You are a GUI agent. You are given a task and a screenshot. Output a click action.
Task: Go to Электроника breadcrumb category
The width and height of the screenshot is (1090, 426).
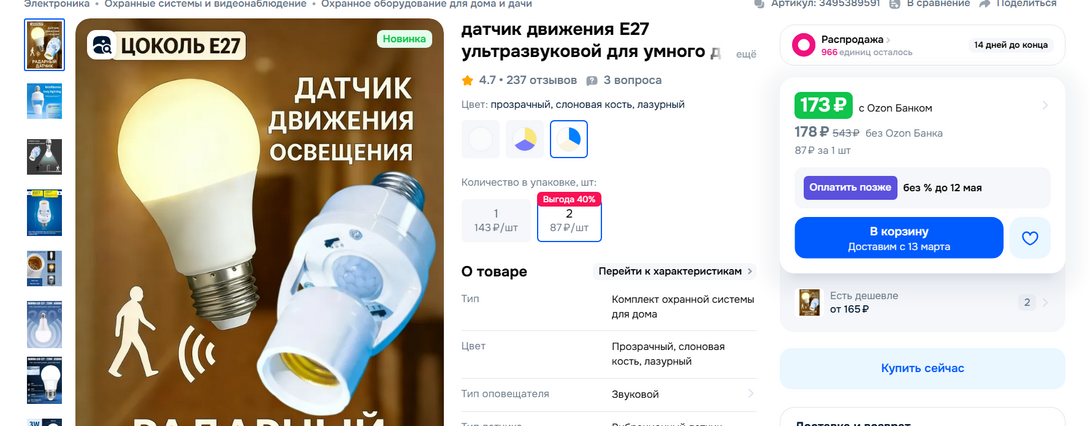[x=56, y=3]
